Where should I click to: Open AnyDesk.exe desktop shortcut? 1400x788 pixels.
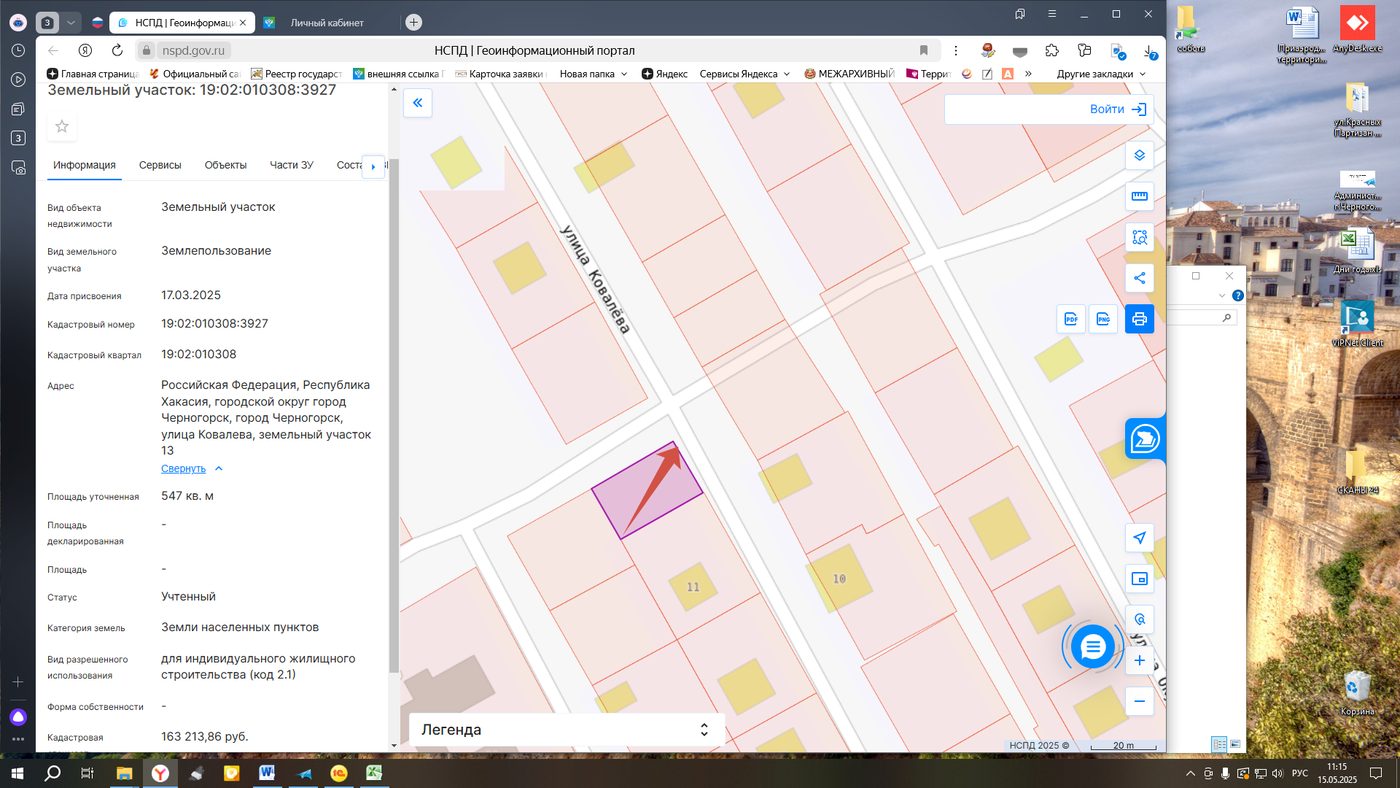coord(1356,29)
